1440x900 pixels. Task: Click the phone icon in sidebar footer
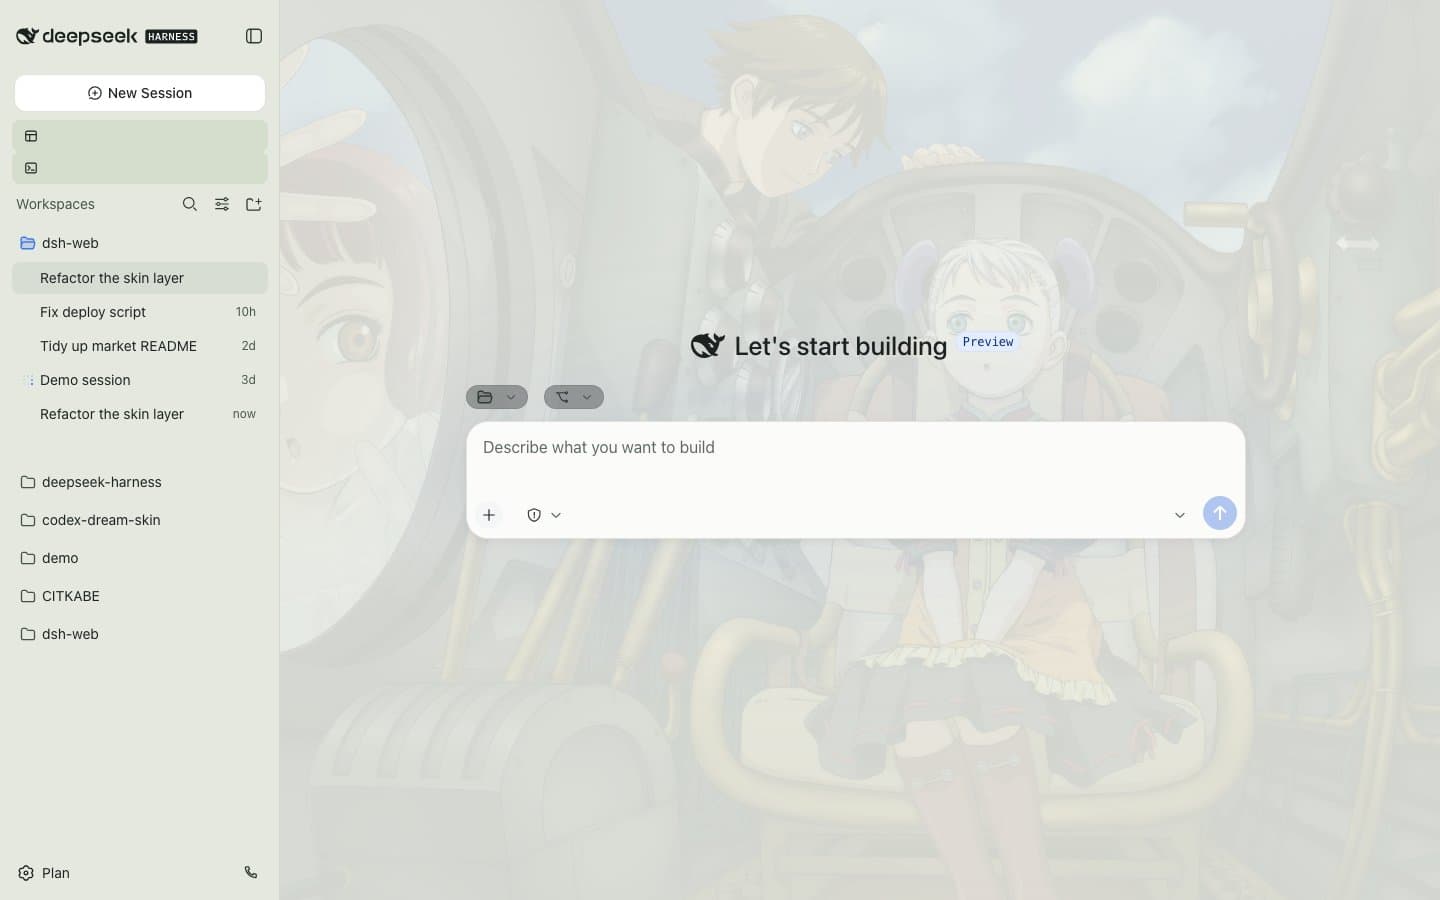click(251, 872)
